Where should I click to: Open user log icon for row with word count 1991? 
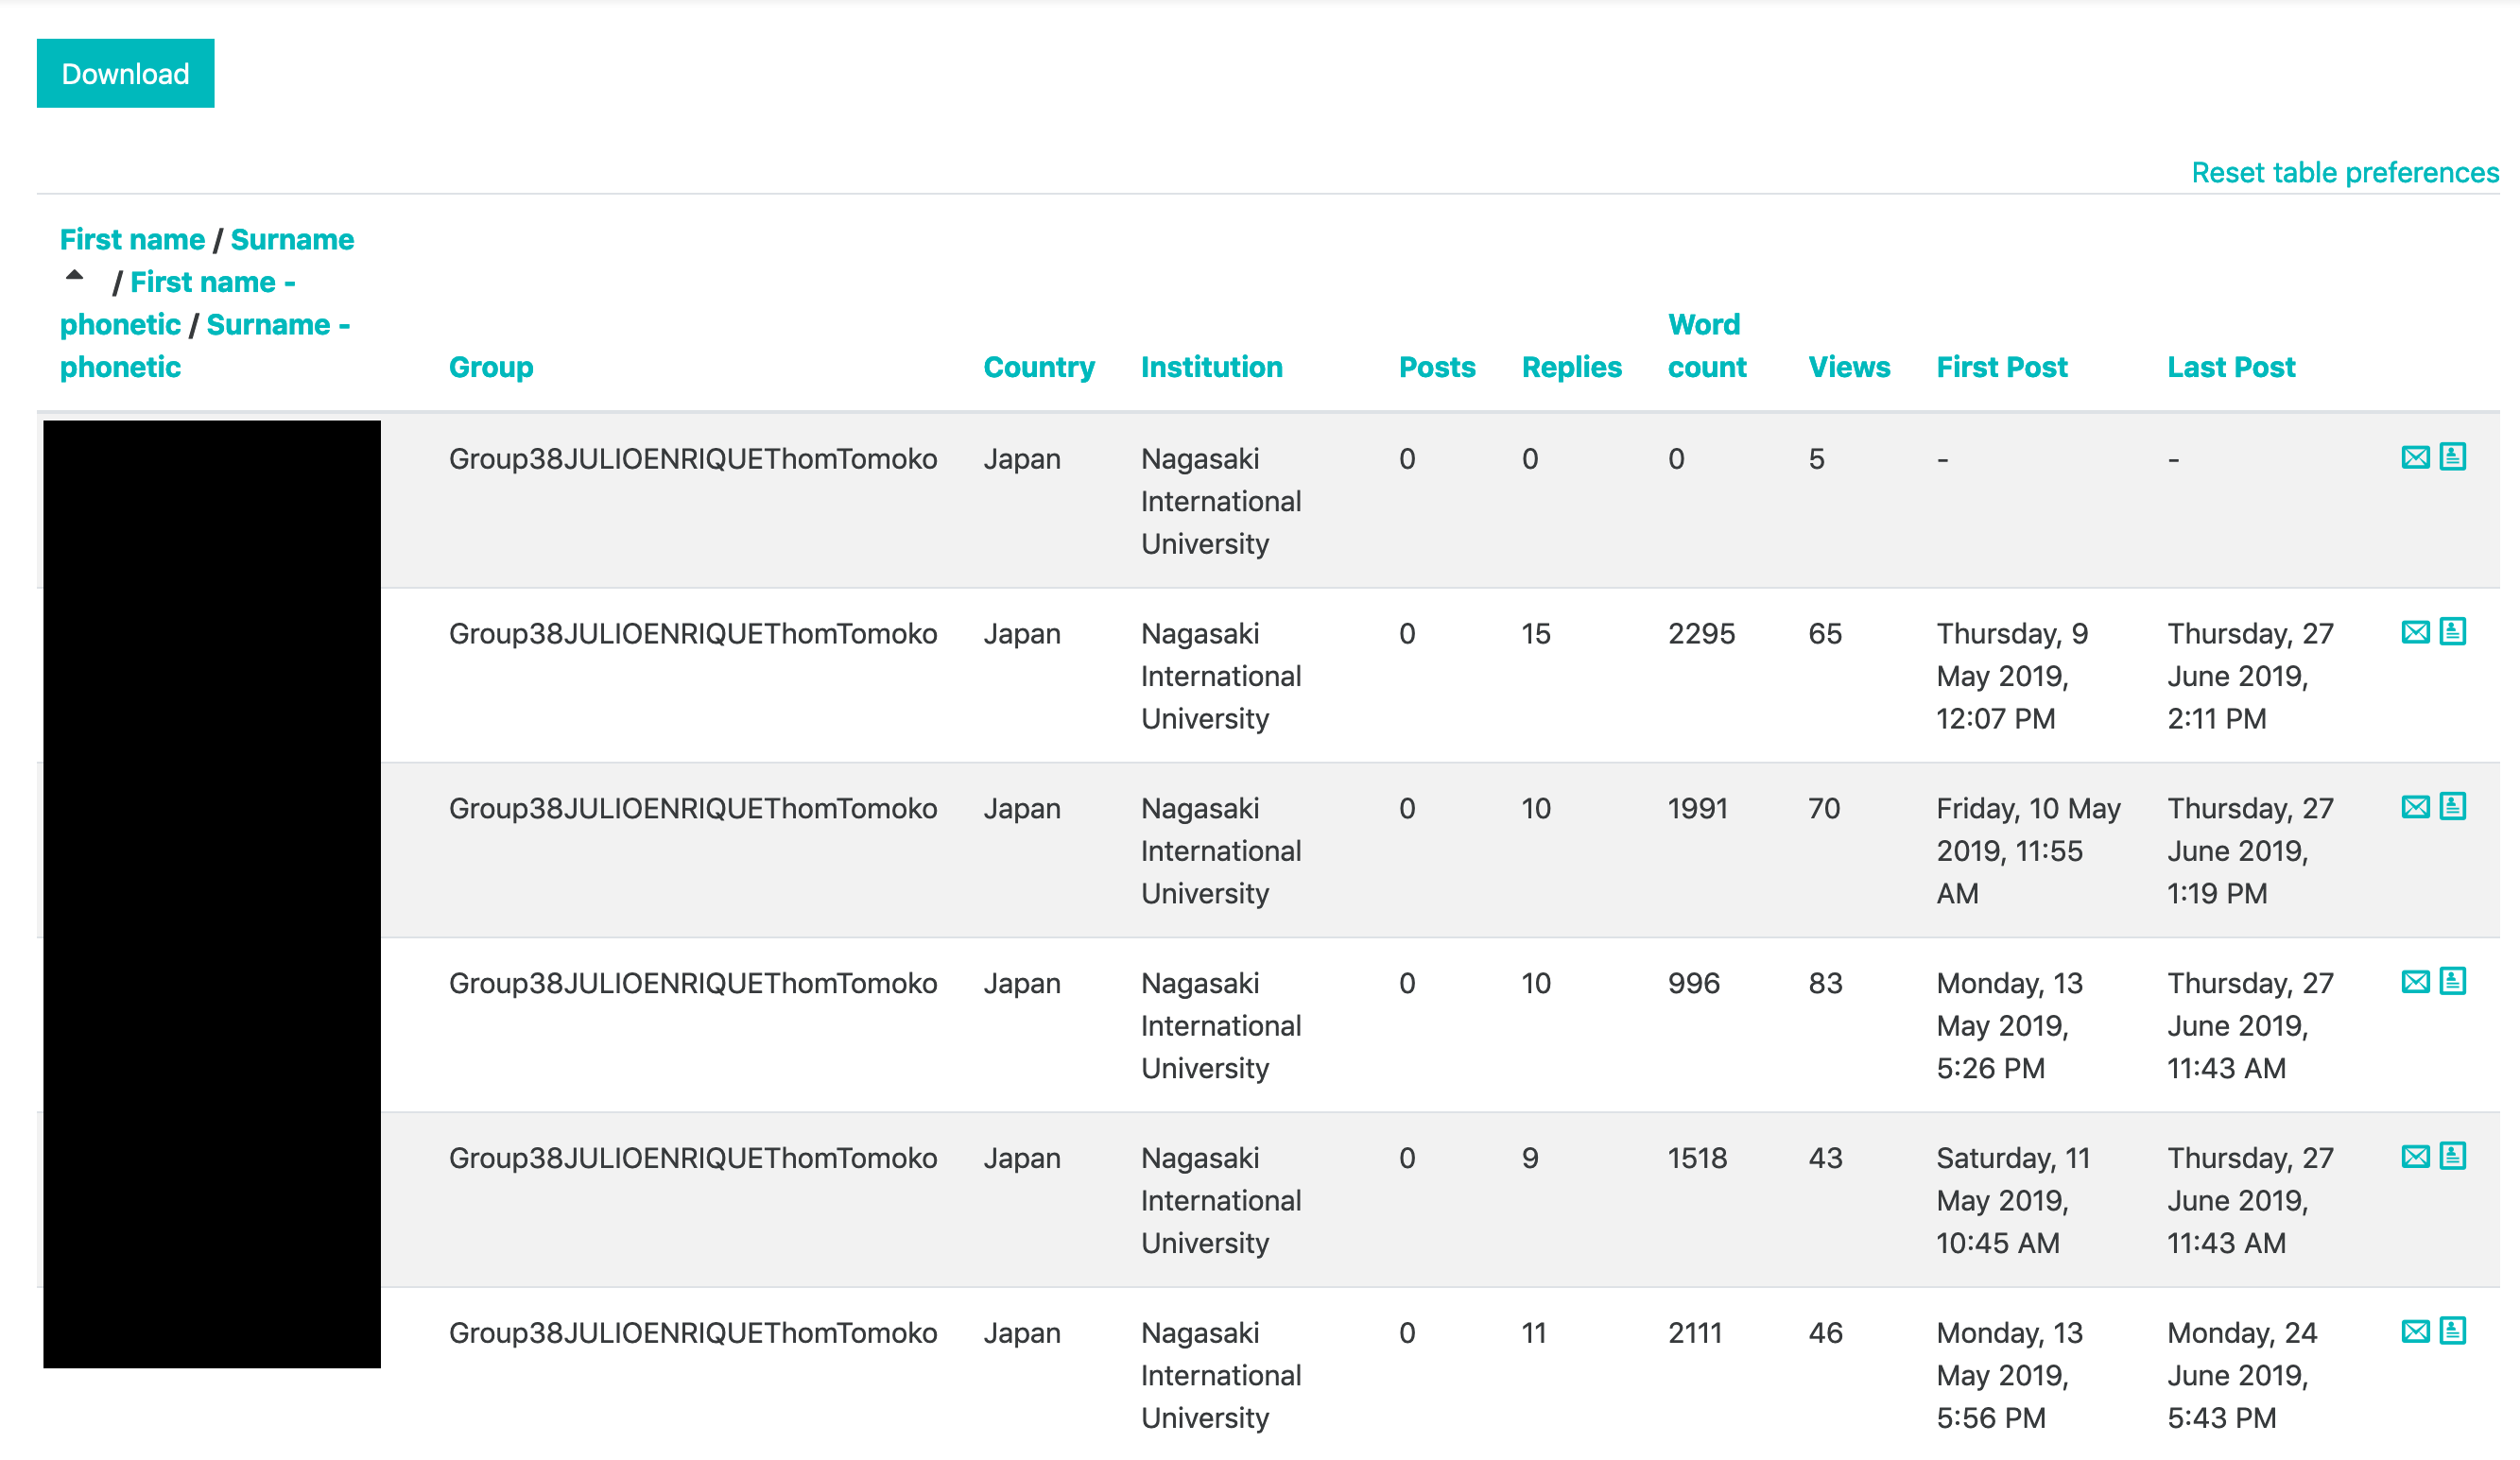[x=2452, y=807]
